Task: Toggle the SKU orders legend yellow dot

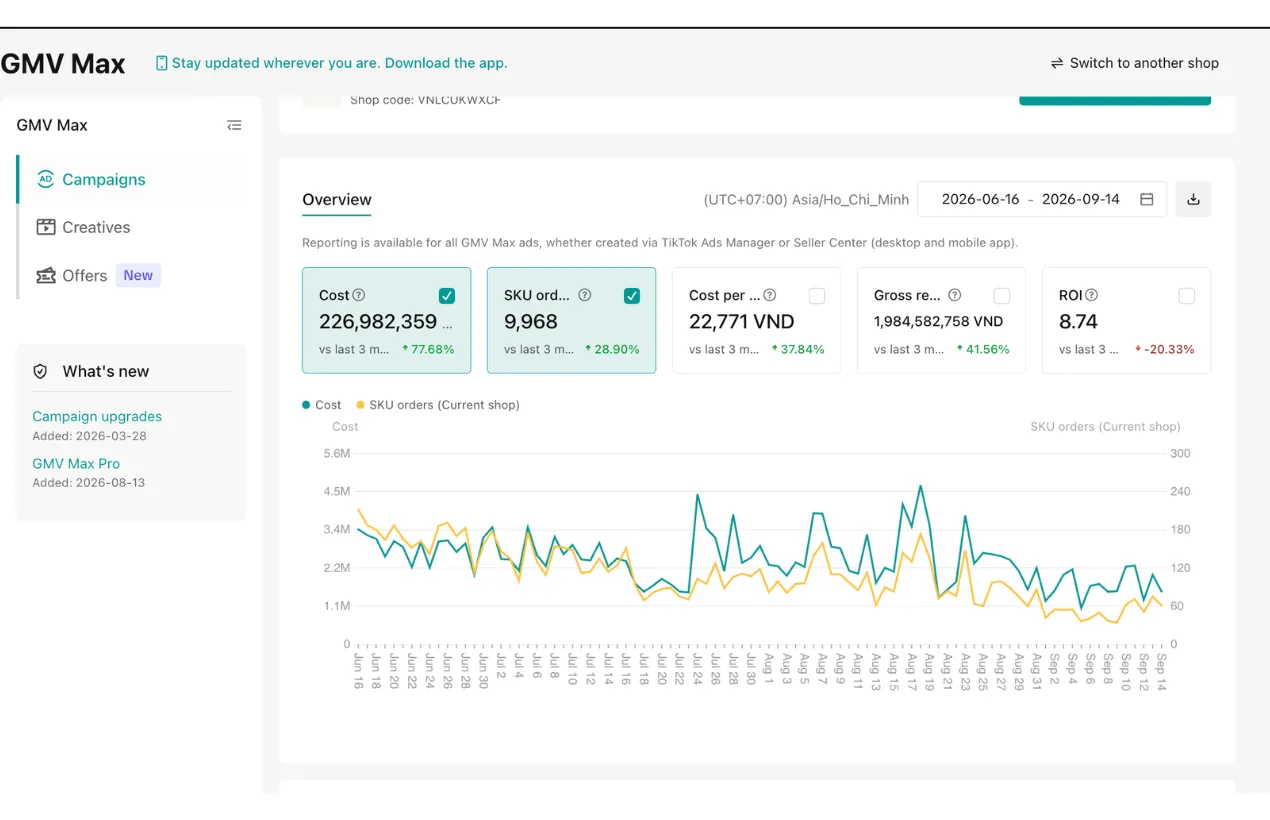Action: [x=360, y=405]
